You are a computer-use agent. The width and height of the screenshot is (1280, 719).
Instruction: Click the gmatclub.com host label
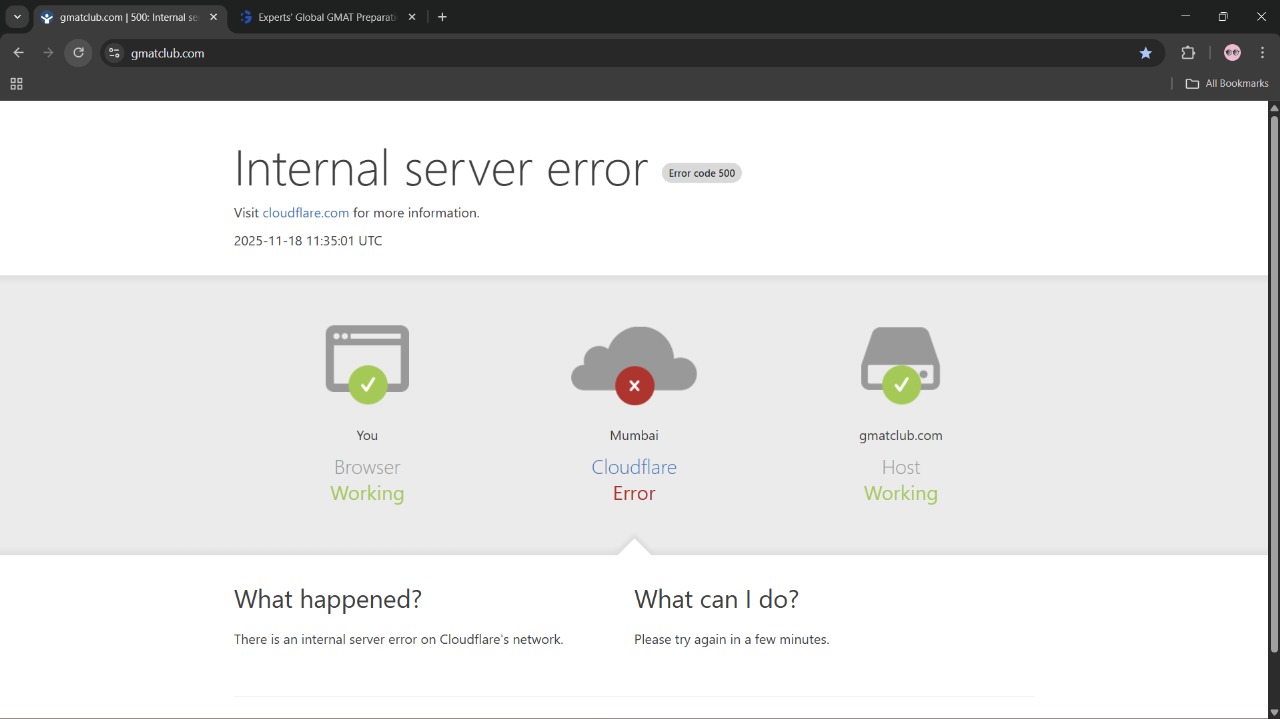901,435
